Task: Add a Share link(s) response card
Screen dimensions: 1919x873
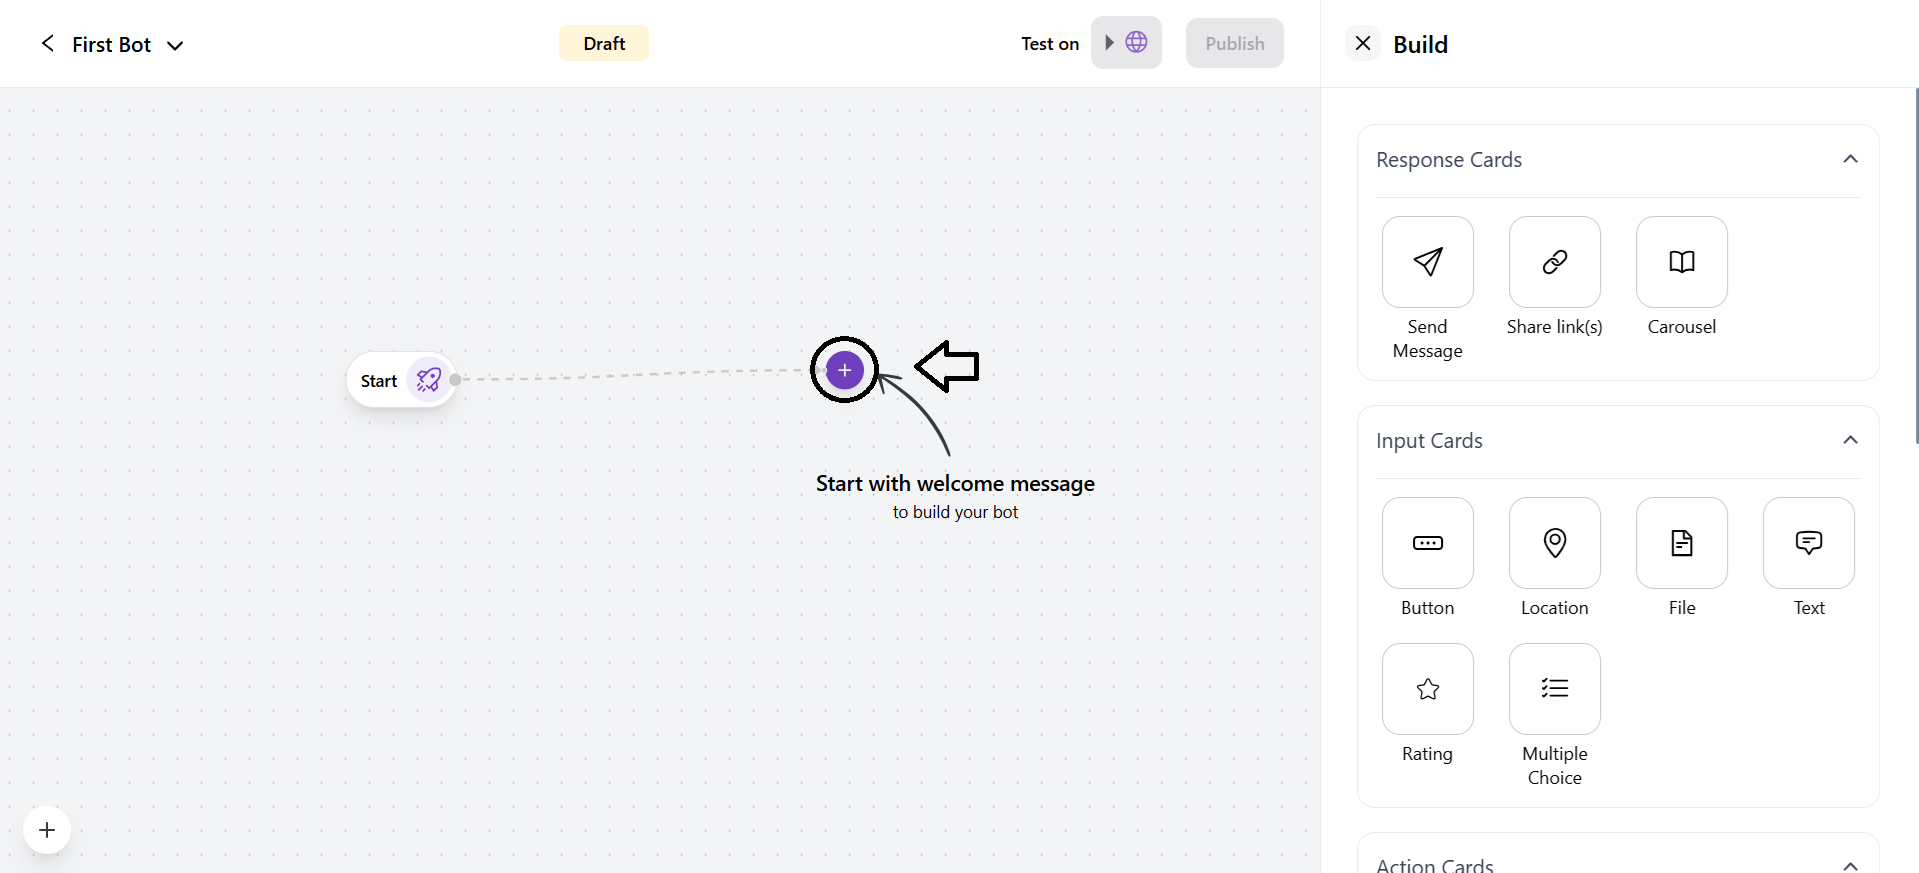Action: coord(1554,262)
